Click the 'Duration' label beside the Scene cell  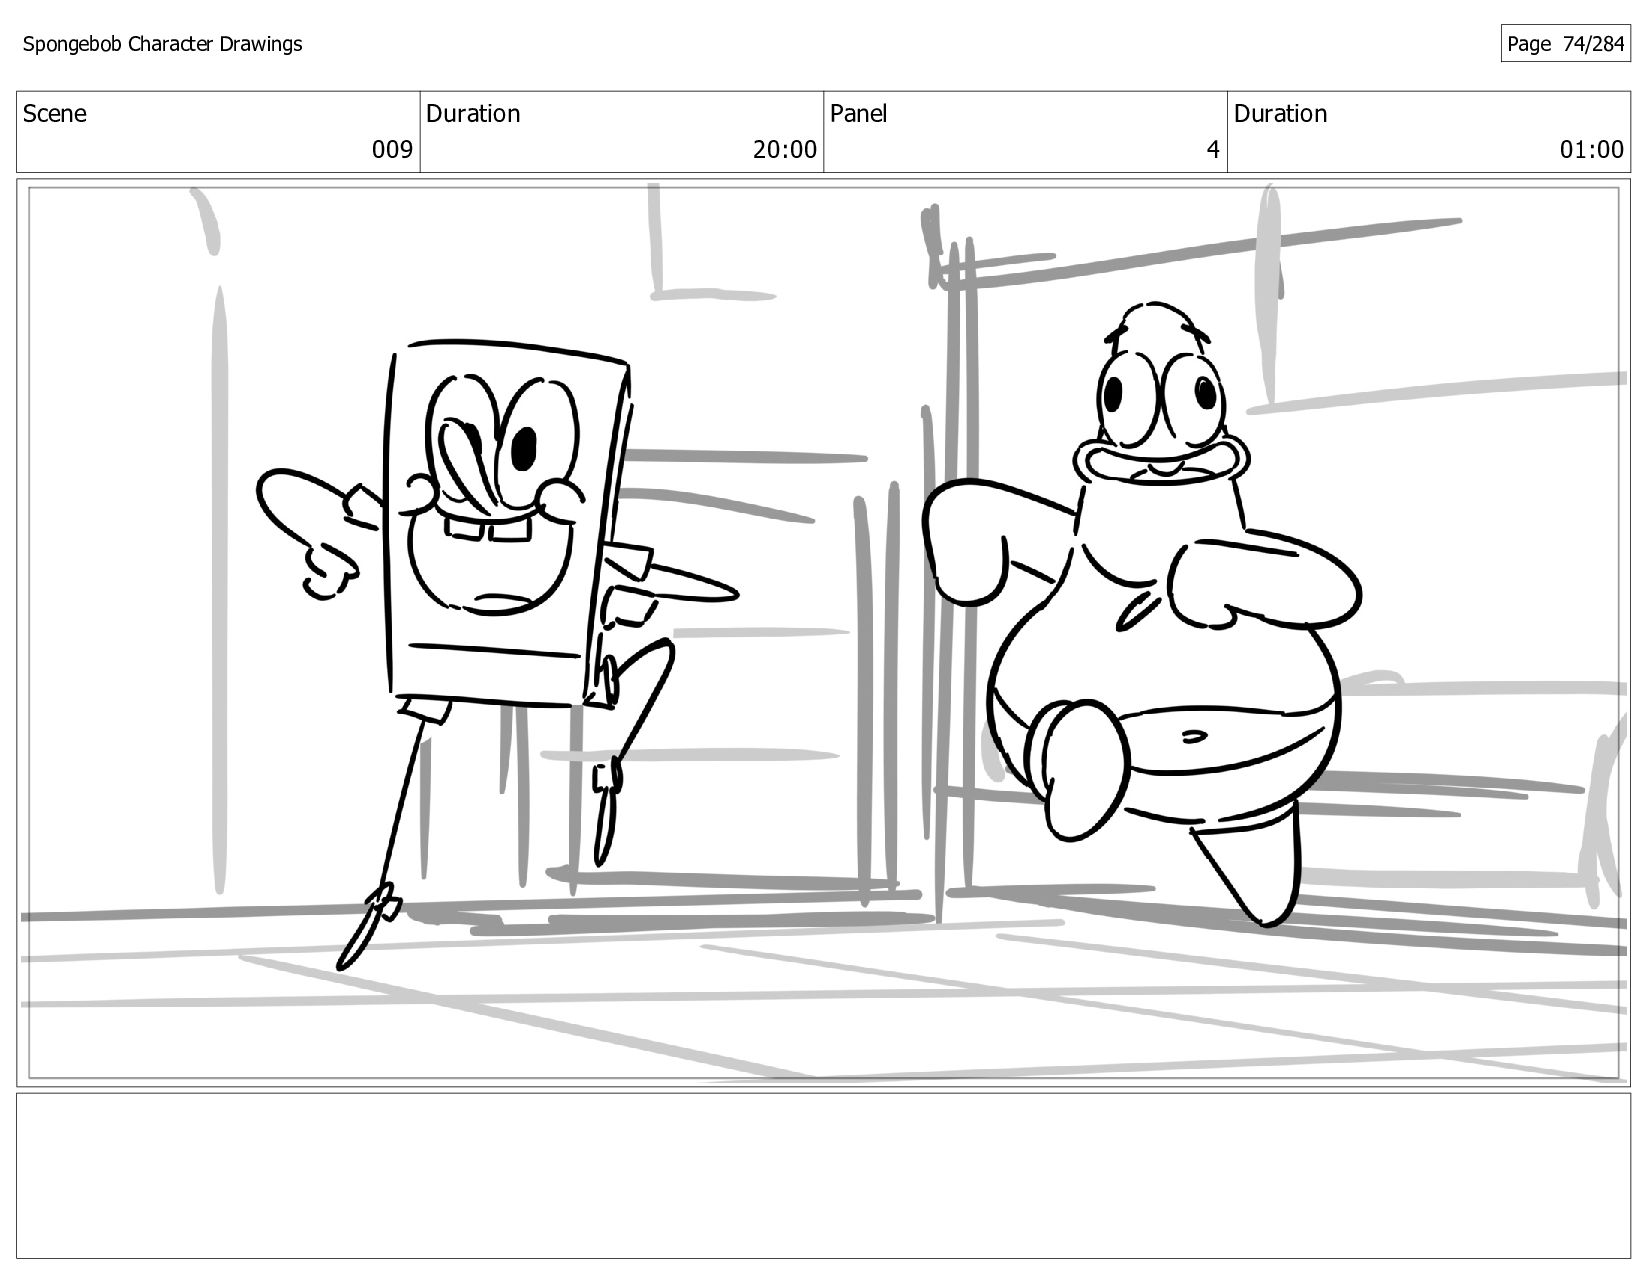pyautogui.click(x=473, y=114)
